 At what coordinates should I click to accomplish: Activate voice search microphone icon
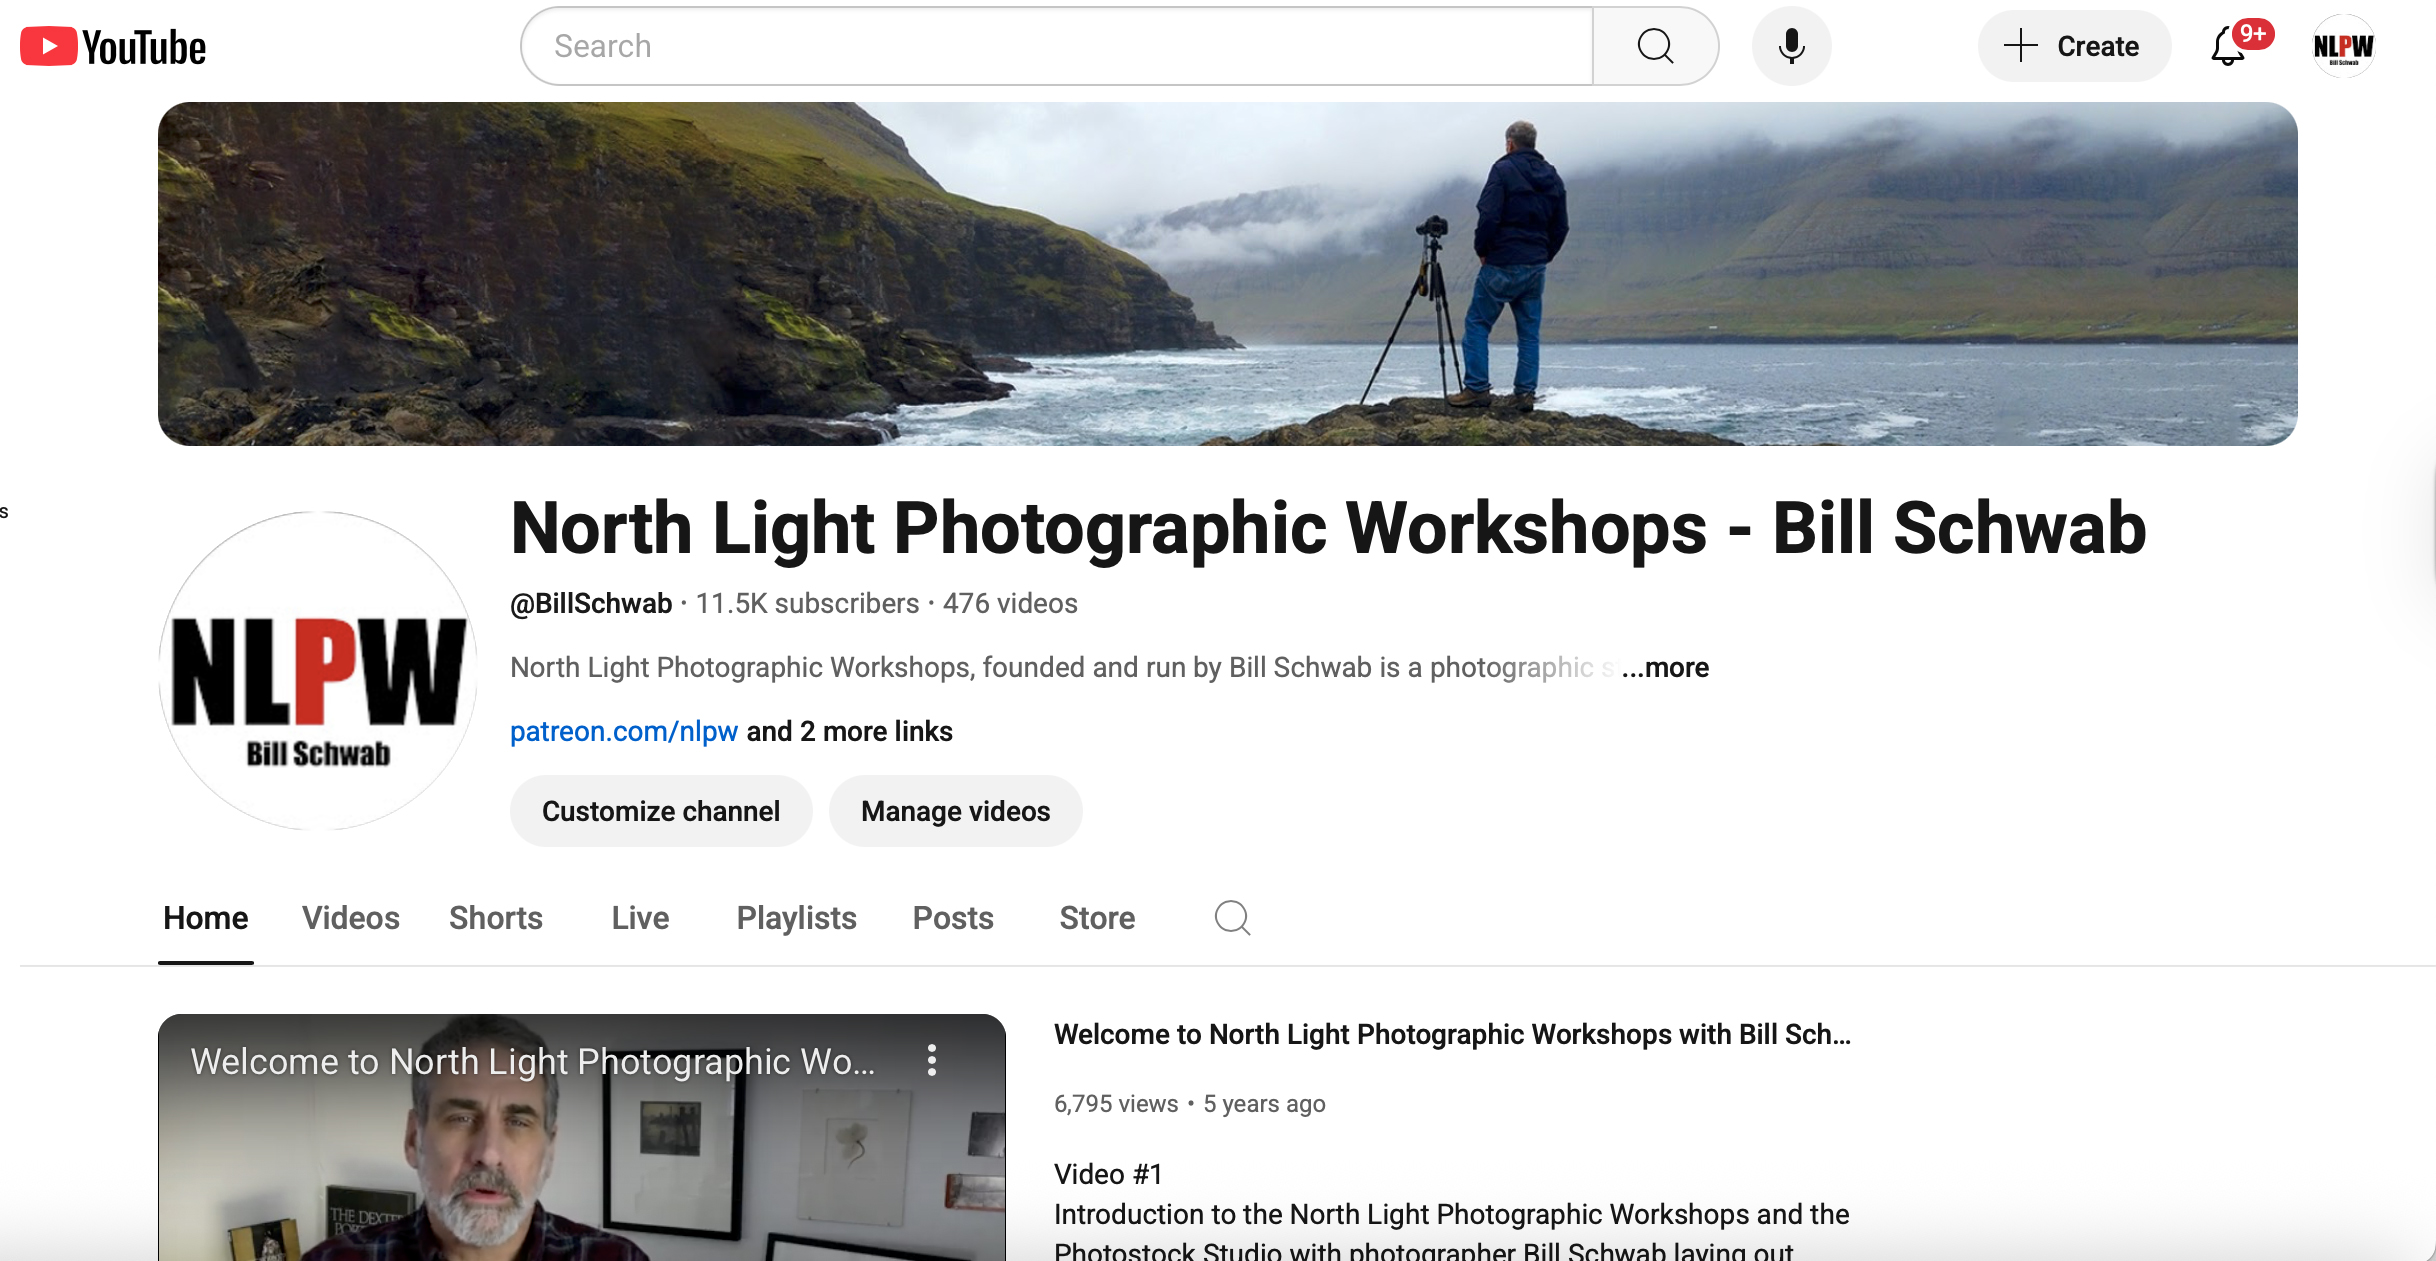click(1791, 46)
